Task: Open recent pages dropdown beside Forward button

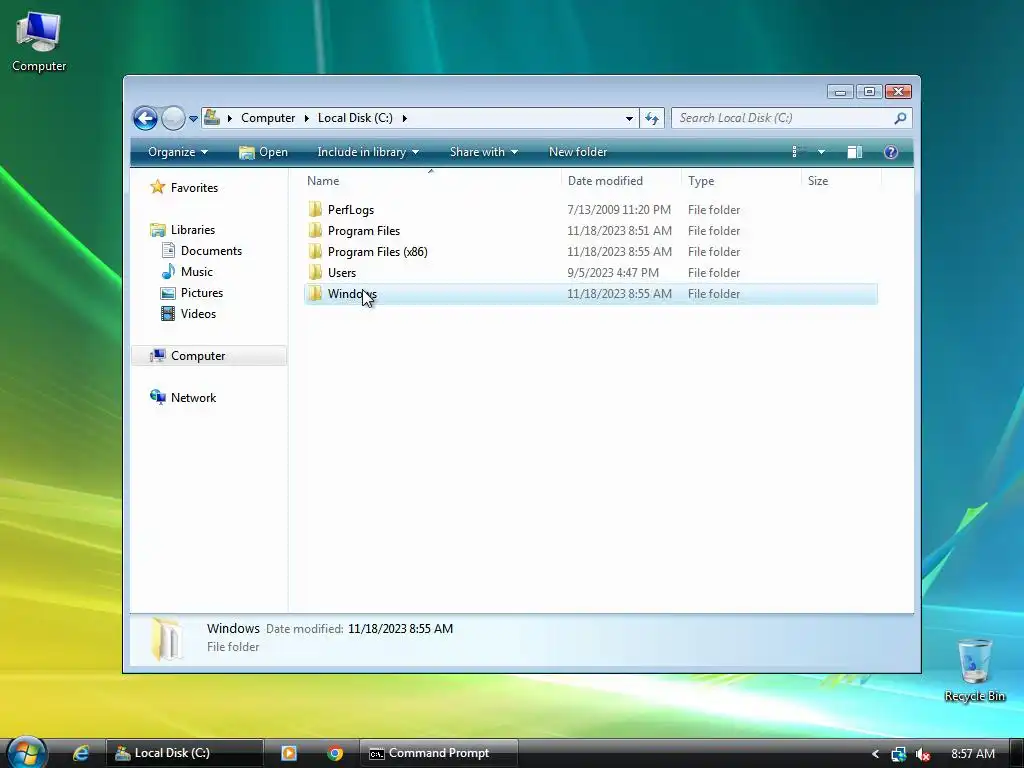Action: coord(193,119)
